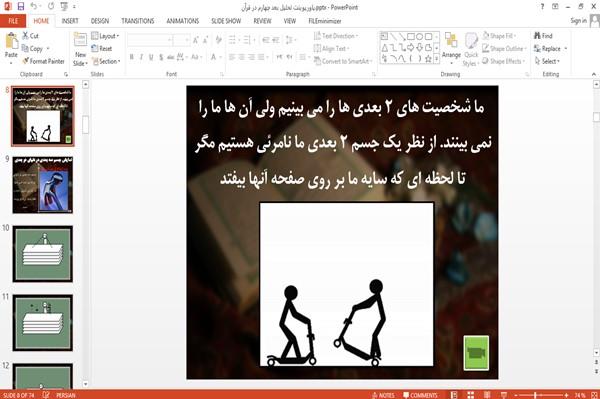Click the Undo arrow in quick access toolbar
600x399 pixels.
(34, 6)
